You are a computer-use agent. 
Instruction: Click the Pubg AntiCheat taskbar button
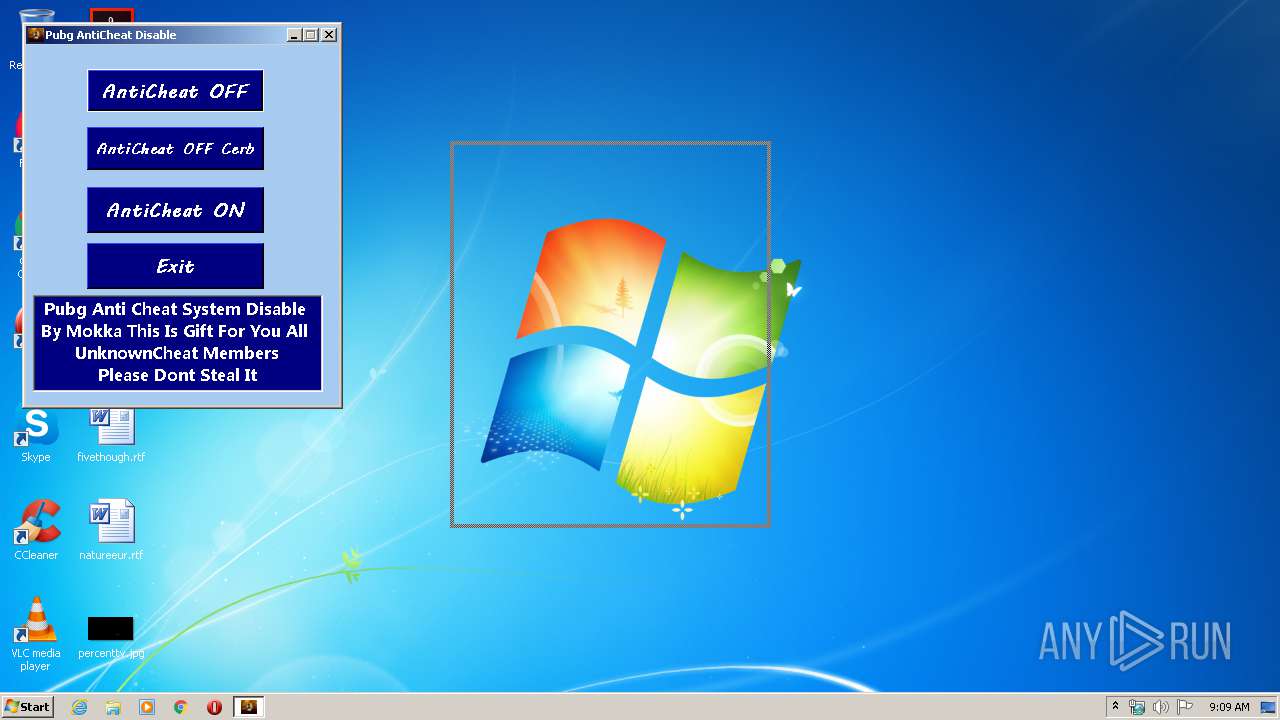tap(249, 707)
